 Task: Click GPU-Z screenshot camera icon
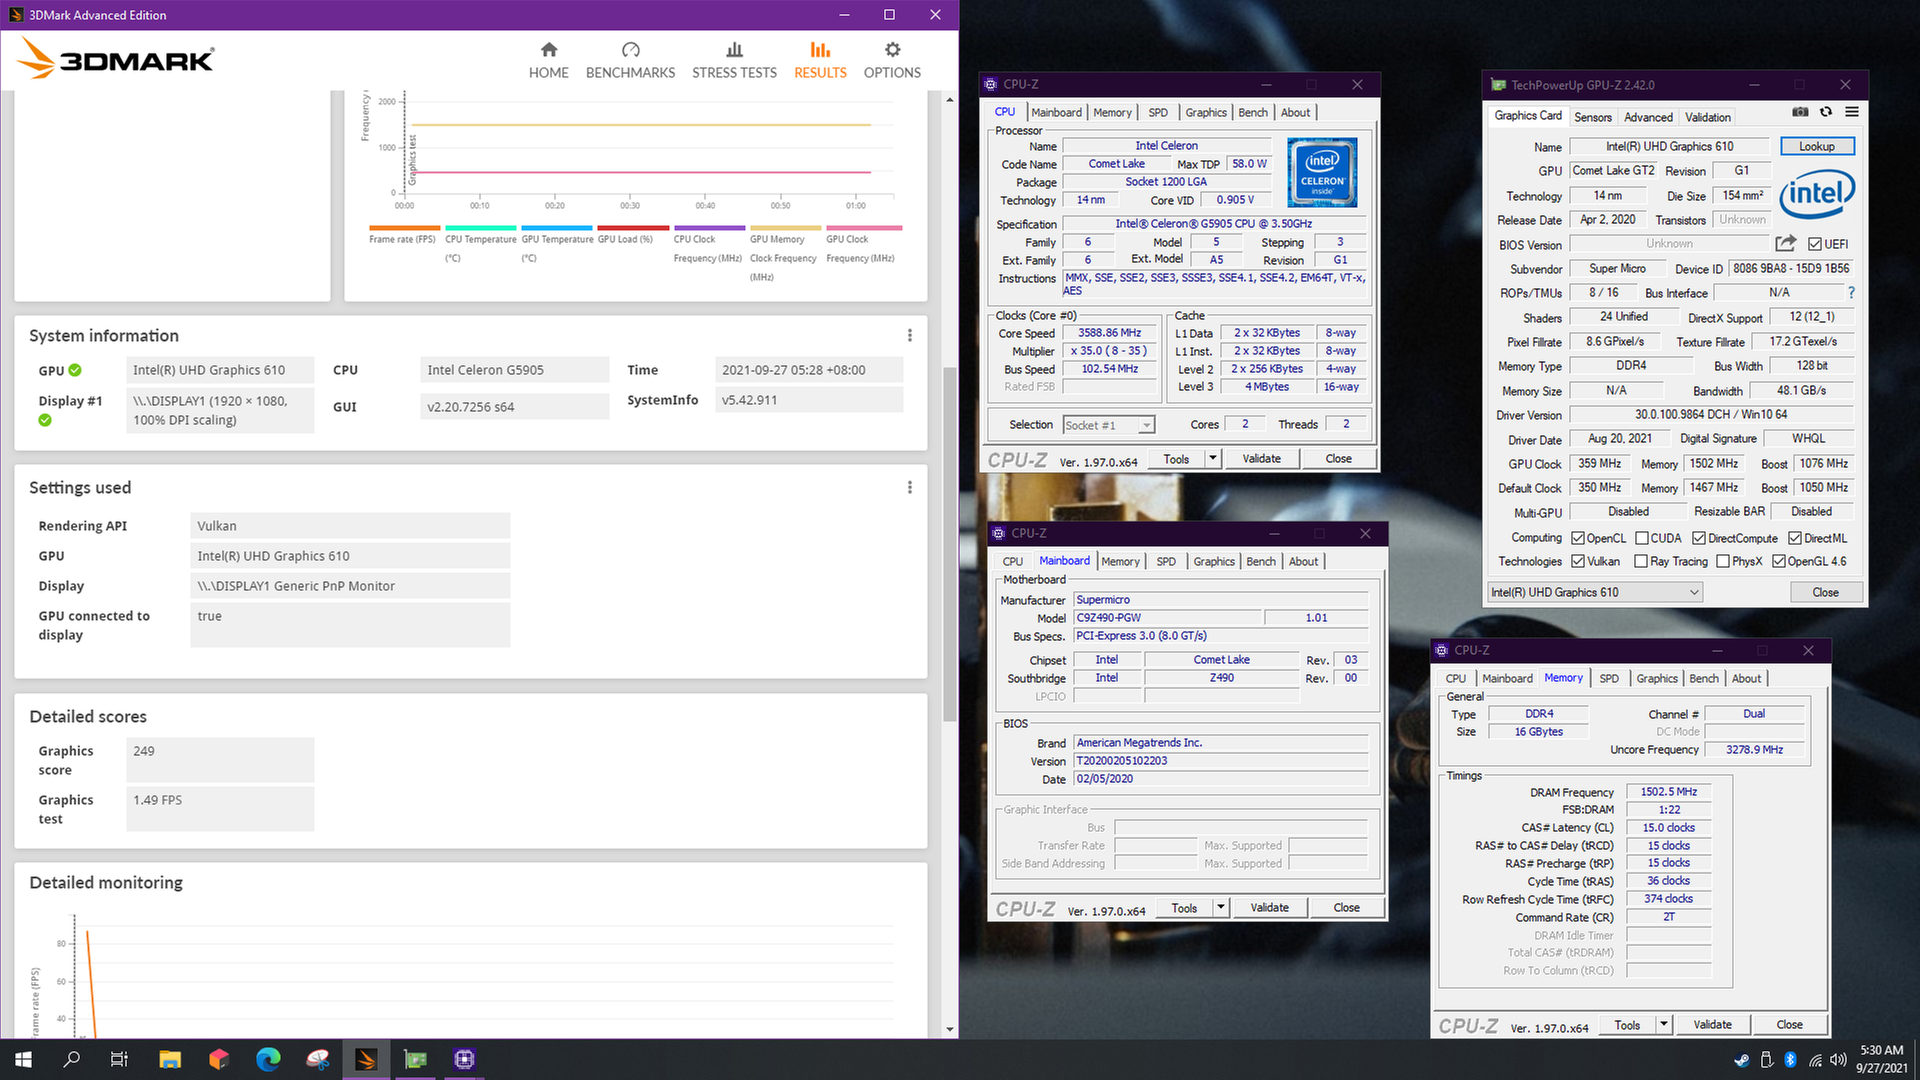point(1800,112)
